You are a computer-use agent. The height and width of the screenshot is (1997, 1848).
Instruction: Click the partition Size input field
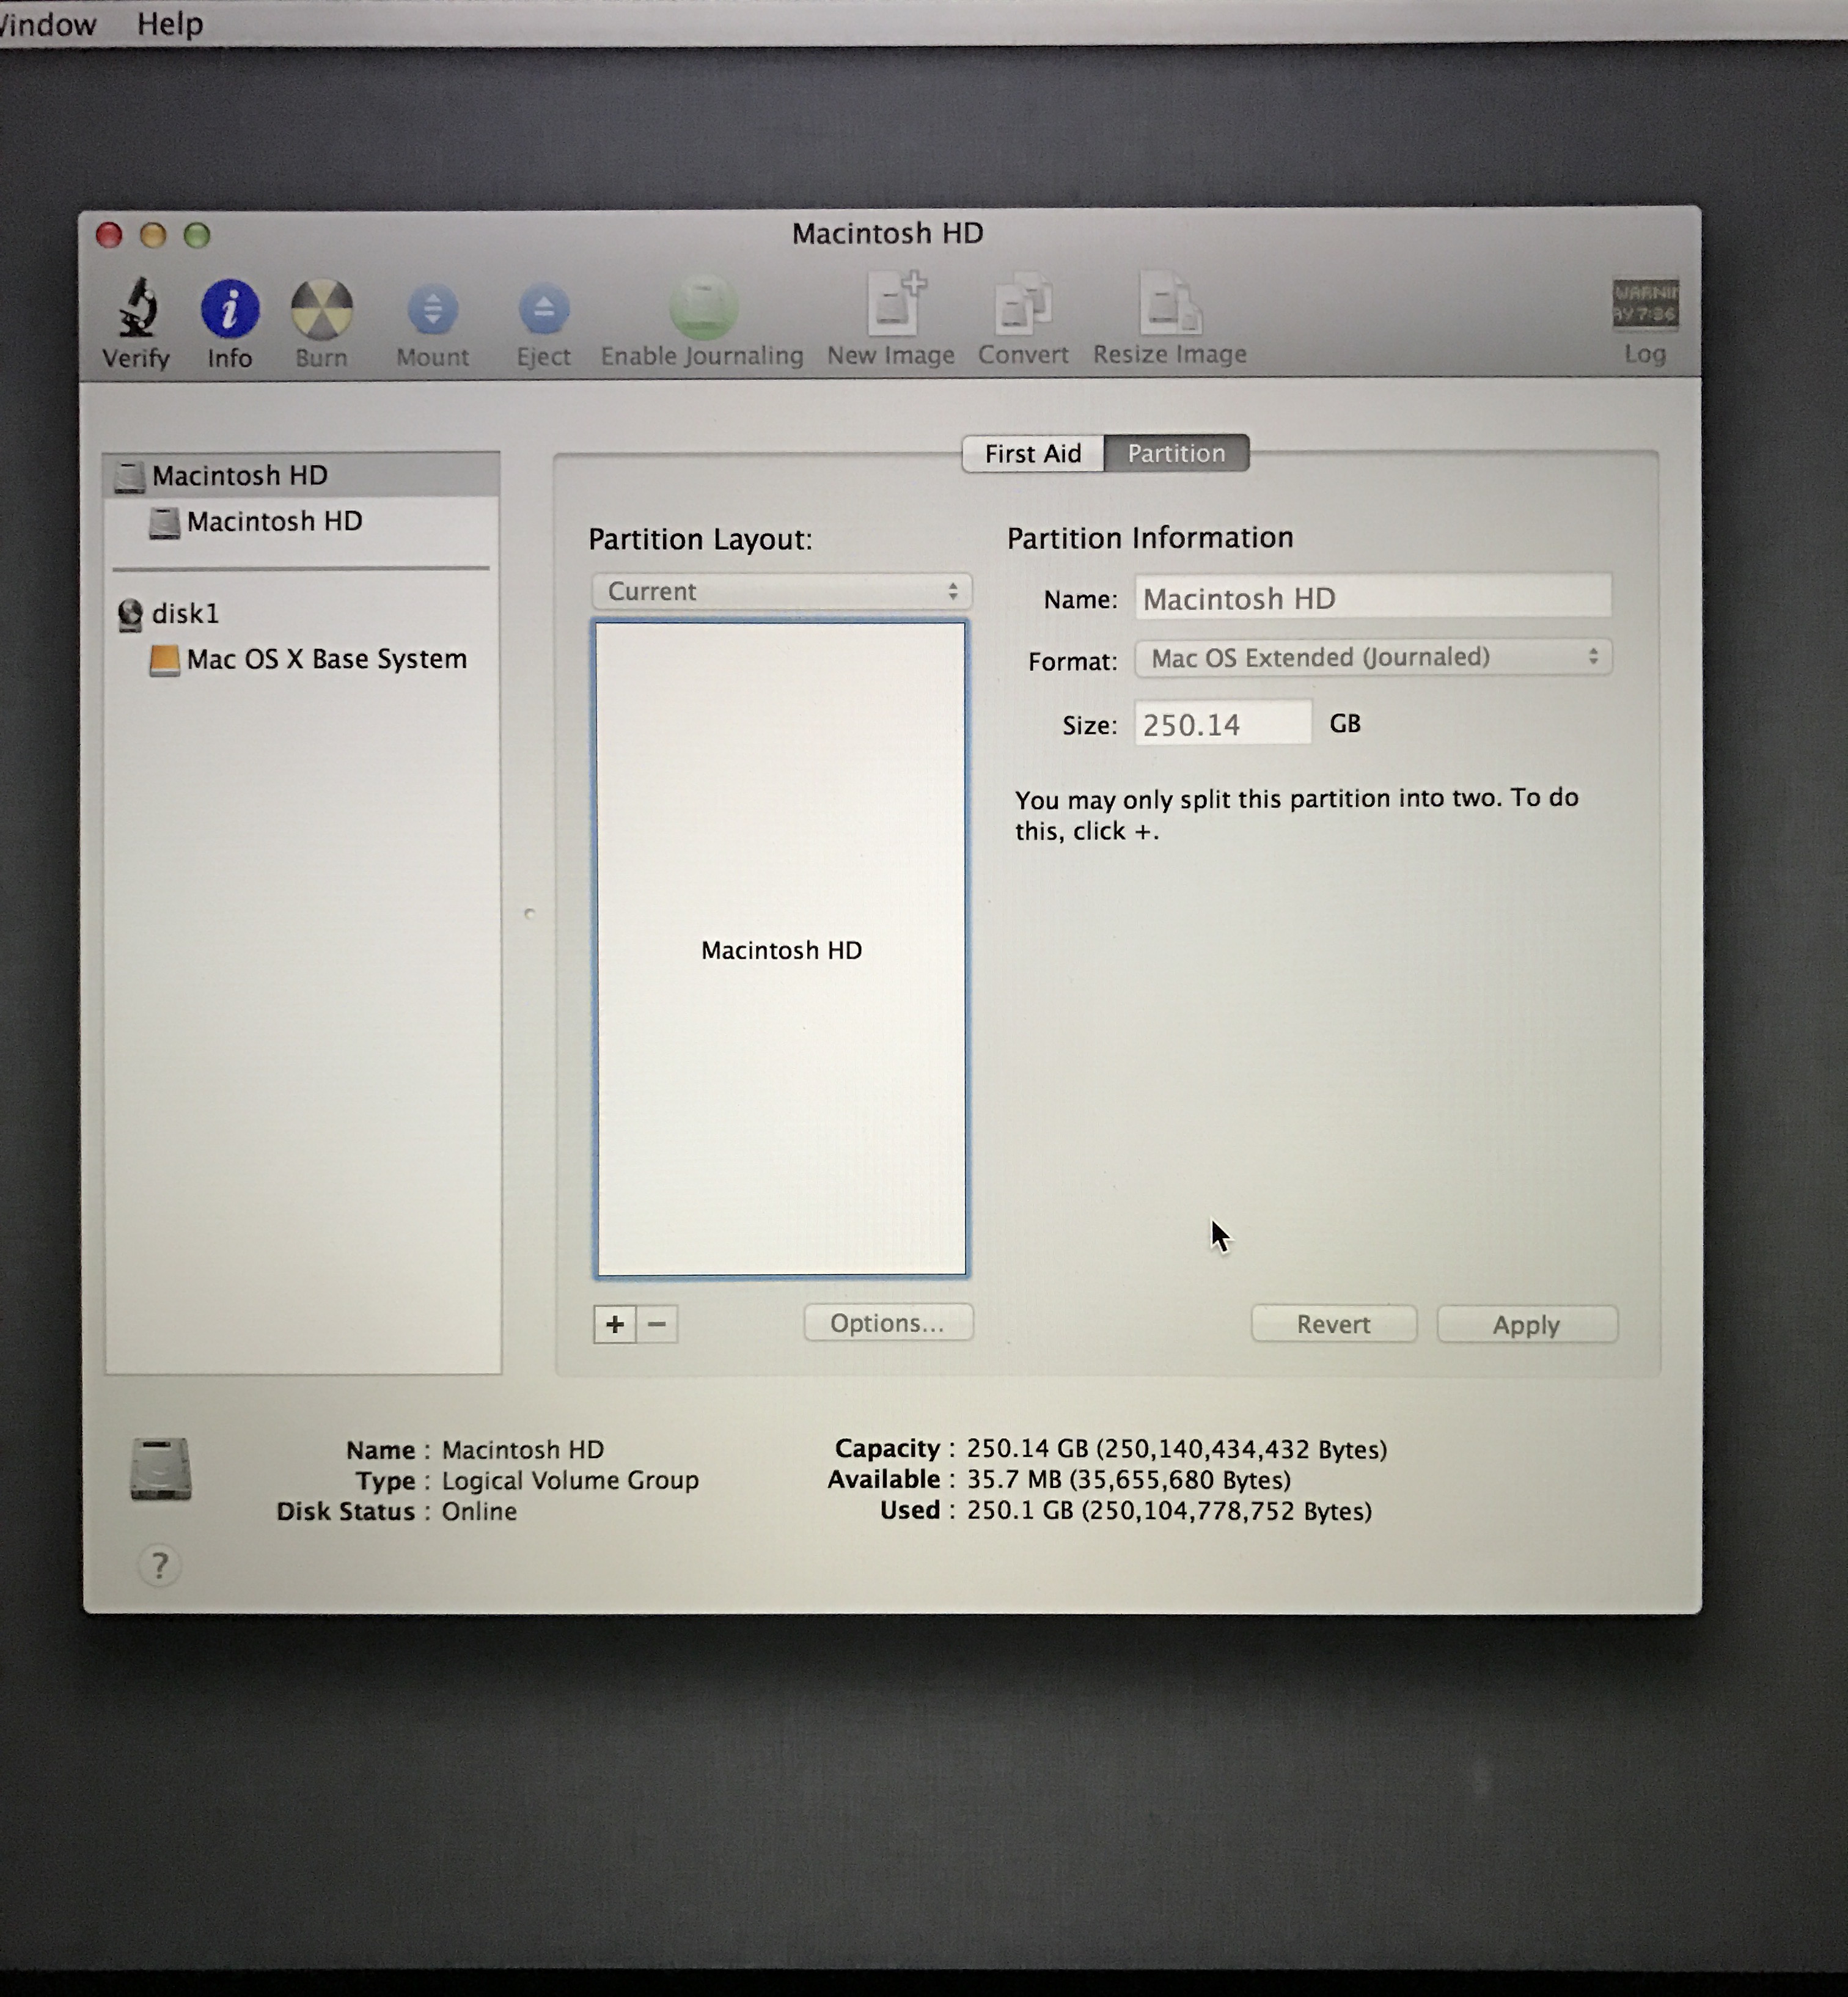(1221, 724)
